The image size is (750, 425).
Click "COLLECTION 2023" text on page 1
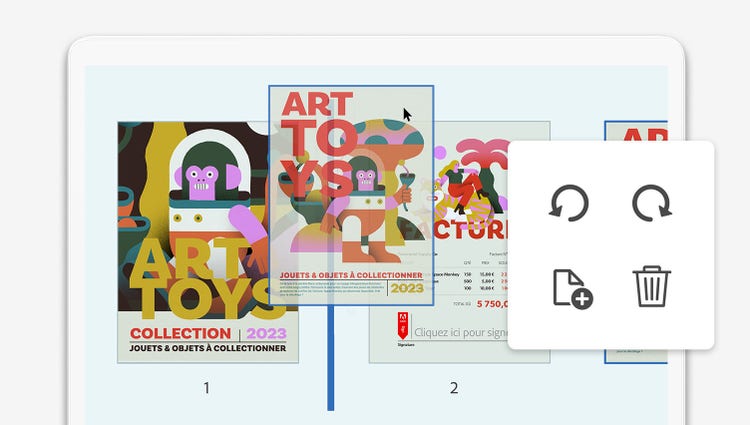click(x=208, y=333)
